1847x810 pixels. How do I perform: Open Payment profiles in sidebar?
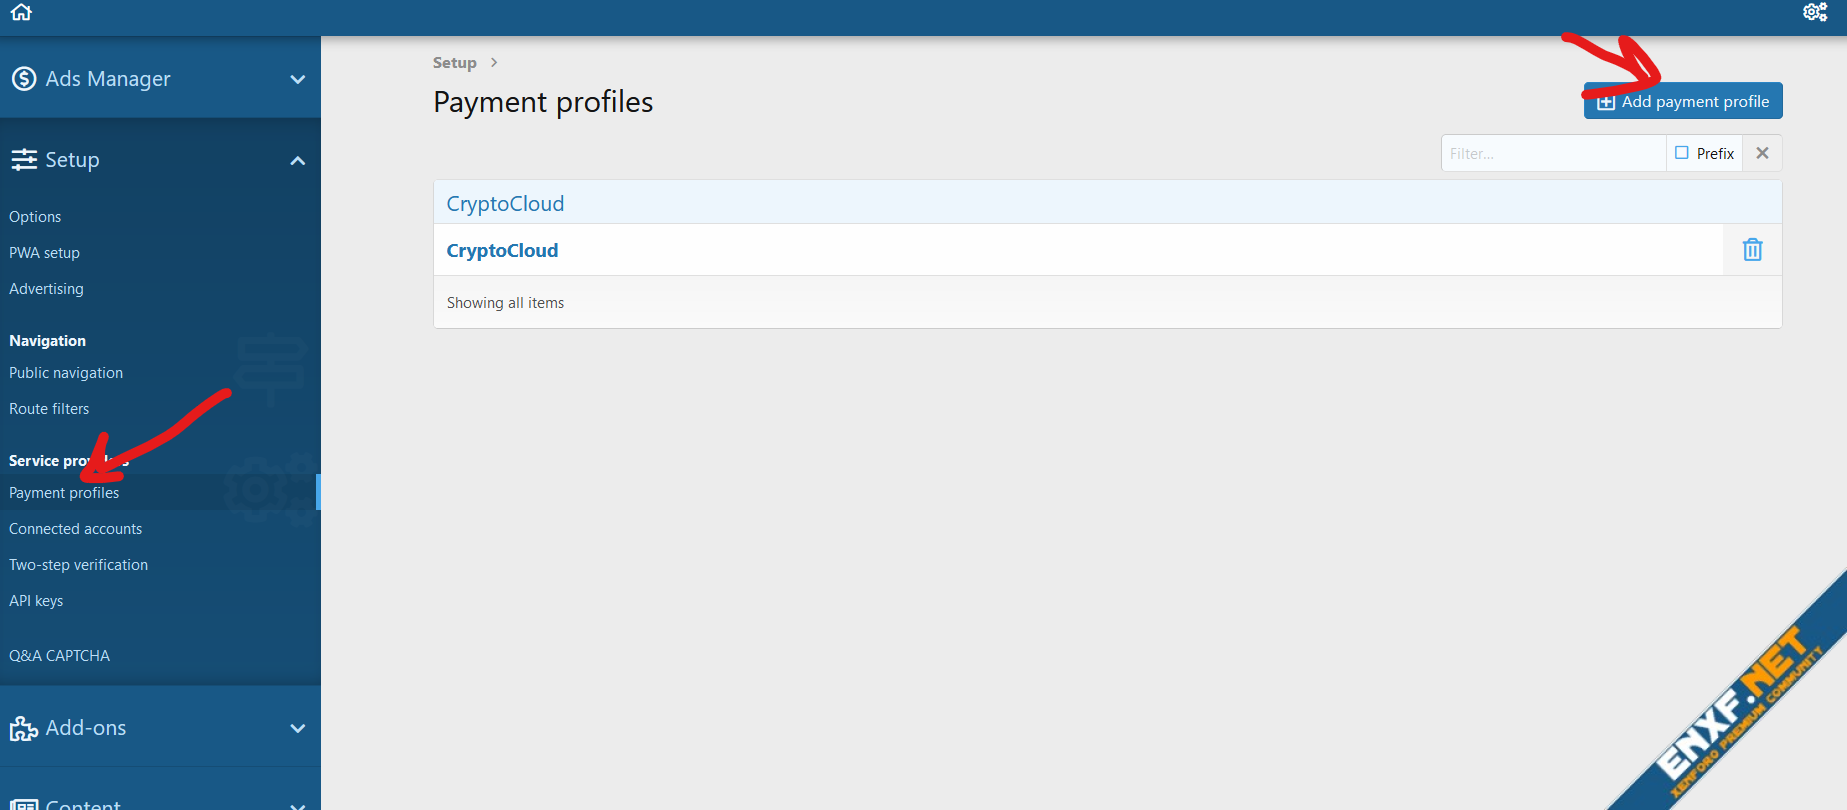pyautogui.click(x=64, y=493)
